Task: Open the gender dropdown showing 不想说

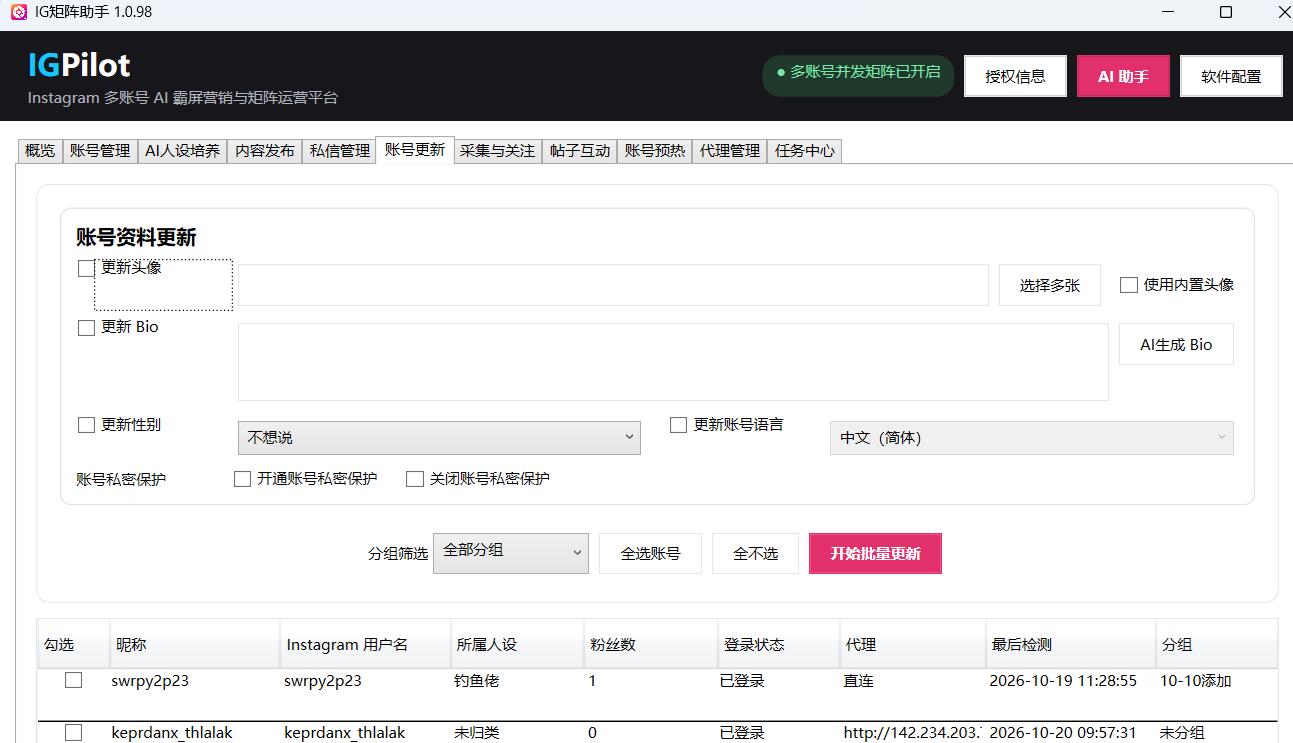Action: 439,438
